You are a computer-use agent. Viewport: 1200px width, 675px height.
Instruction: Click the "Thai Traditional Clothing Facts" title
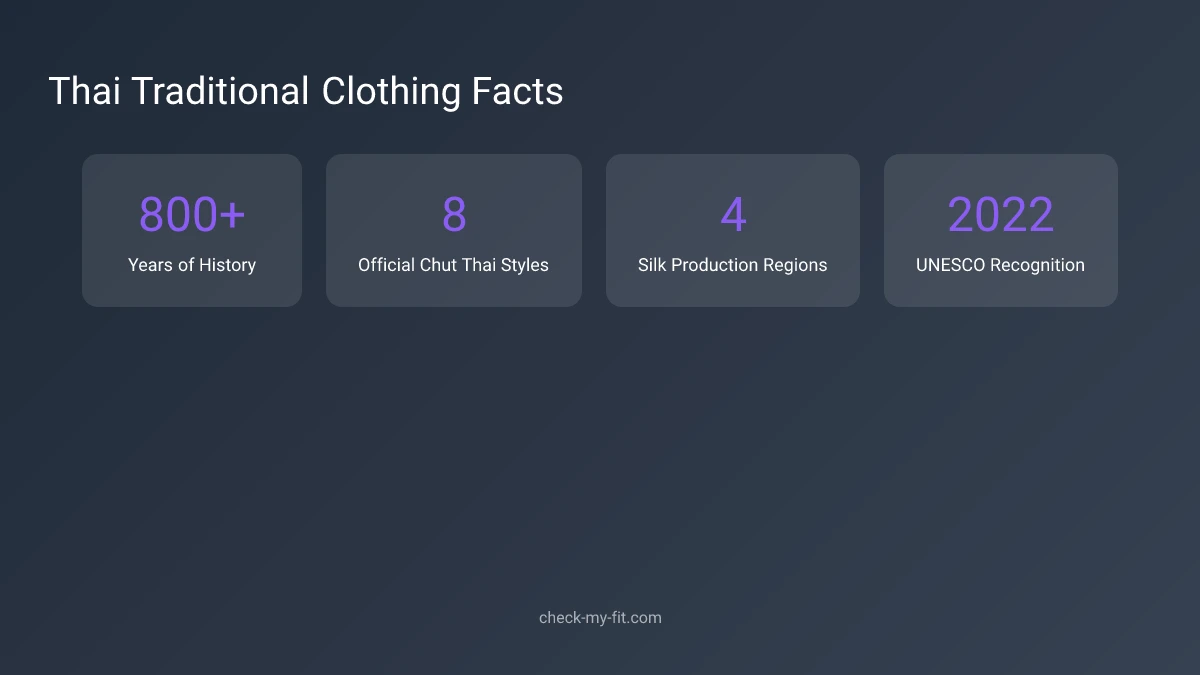click(x=307, y=91)
